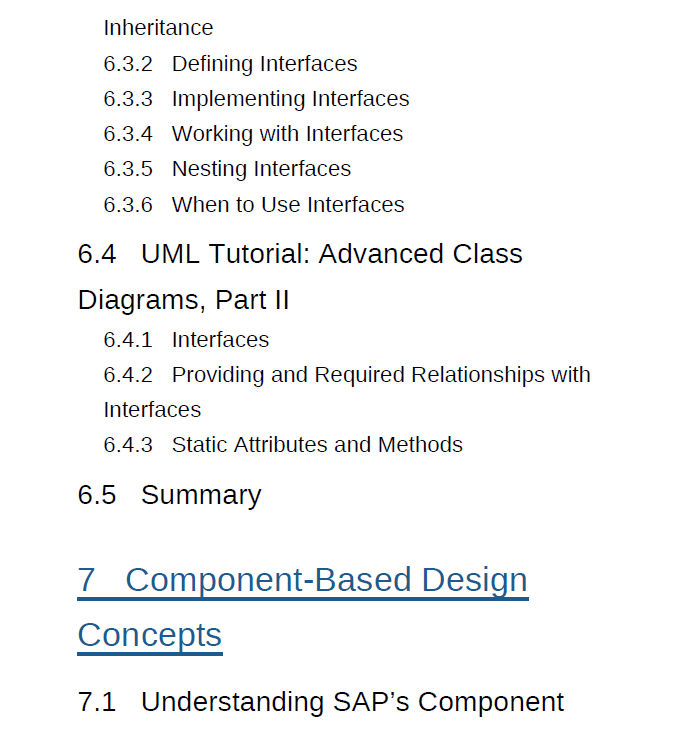Open UML Tutorial: Advanced Class heading
Viewport: 691px width, 746px height.
pos(331,254)
